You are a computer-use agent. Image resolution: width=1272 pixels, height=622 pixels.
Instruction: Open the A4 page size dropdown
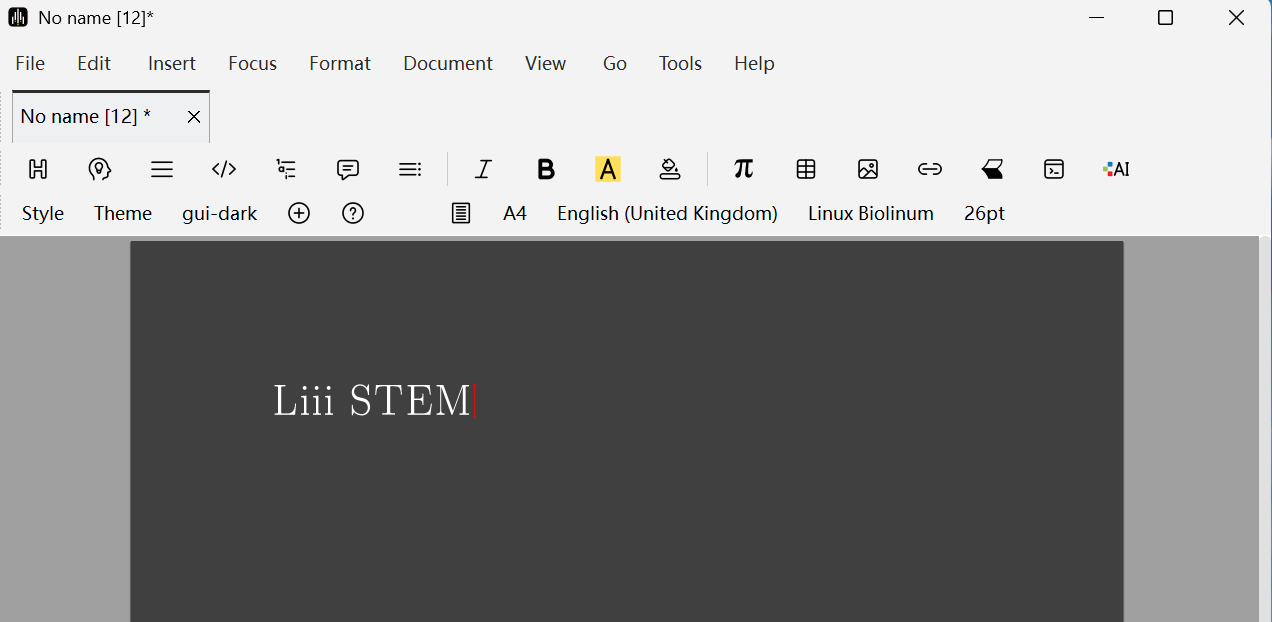click(515, 213)
